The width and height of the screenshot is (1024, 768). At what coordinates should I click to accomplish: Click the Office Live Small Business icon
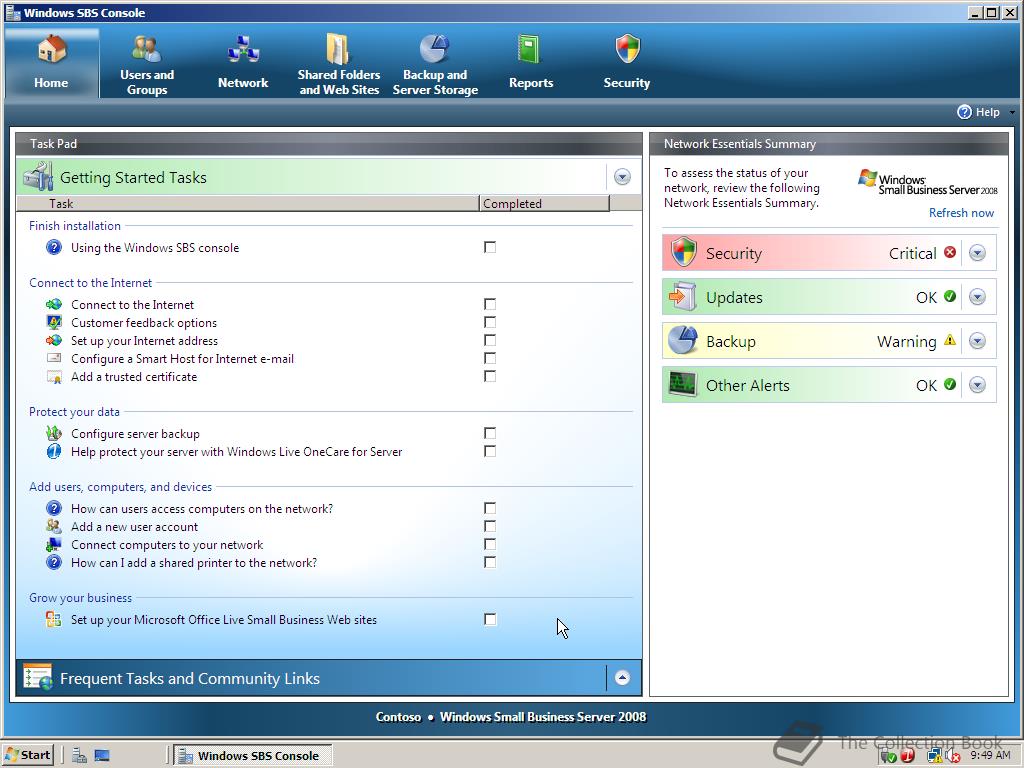pyautogui.click(x=54, y=620)
